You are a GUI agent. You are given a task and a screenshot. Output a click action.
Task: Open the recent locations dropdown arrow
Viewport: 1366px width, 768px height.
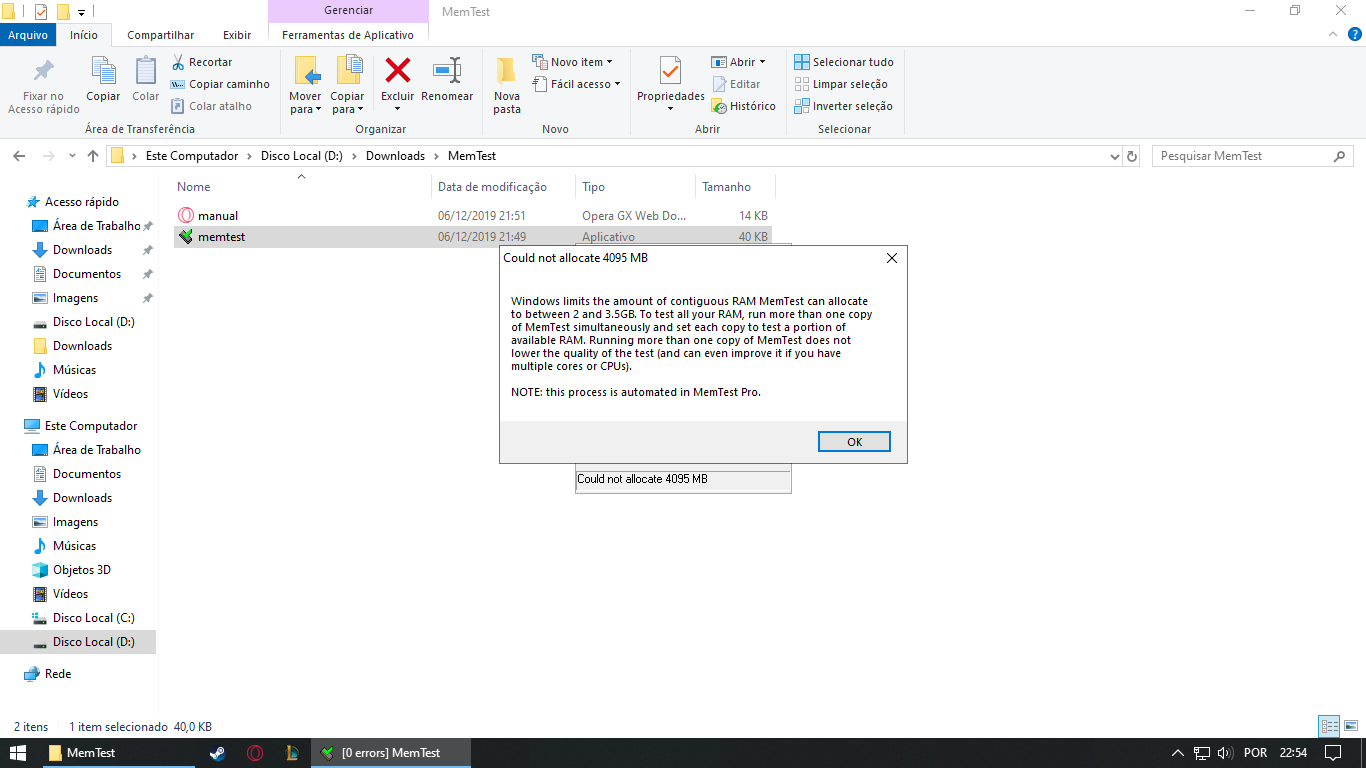pos(72,156)
